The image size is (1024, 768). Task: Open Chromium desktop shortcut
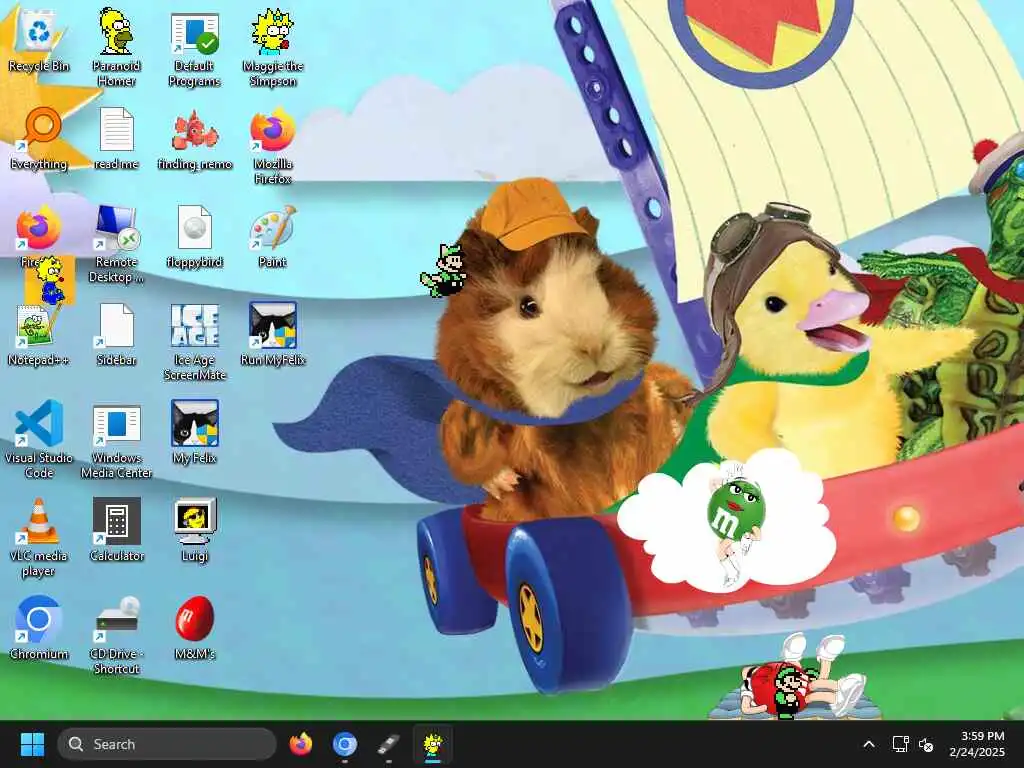click(39, 629)
